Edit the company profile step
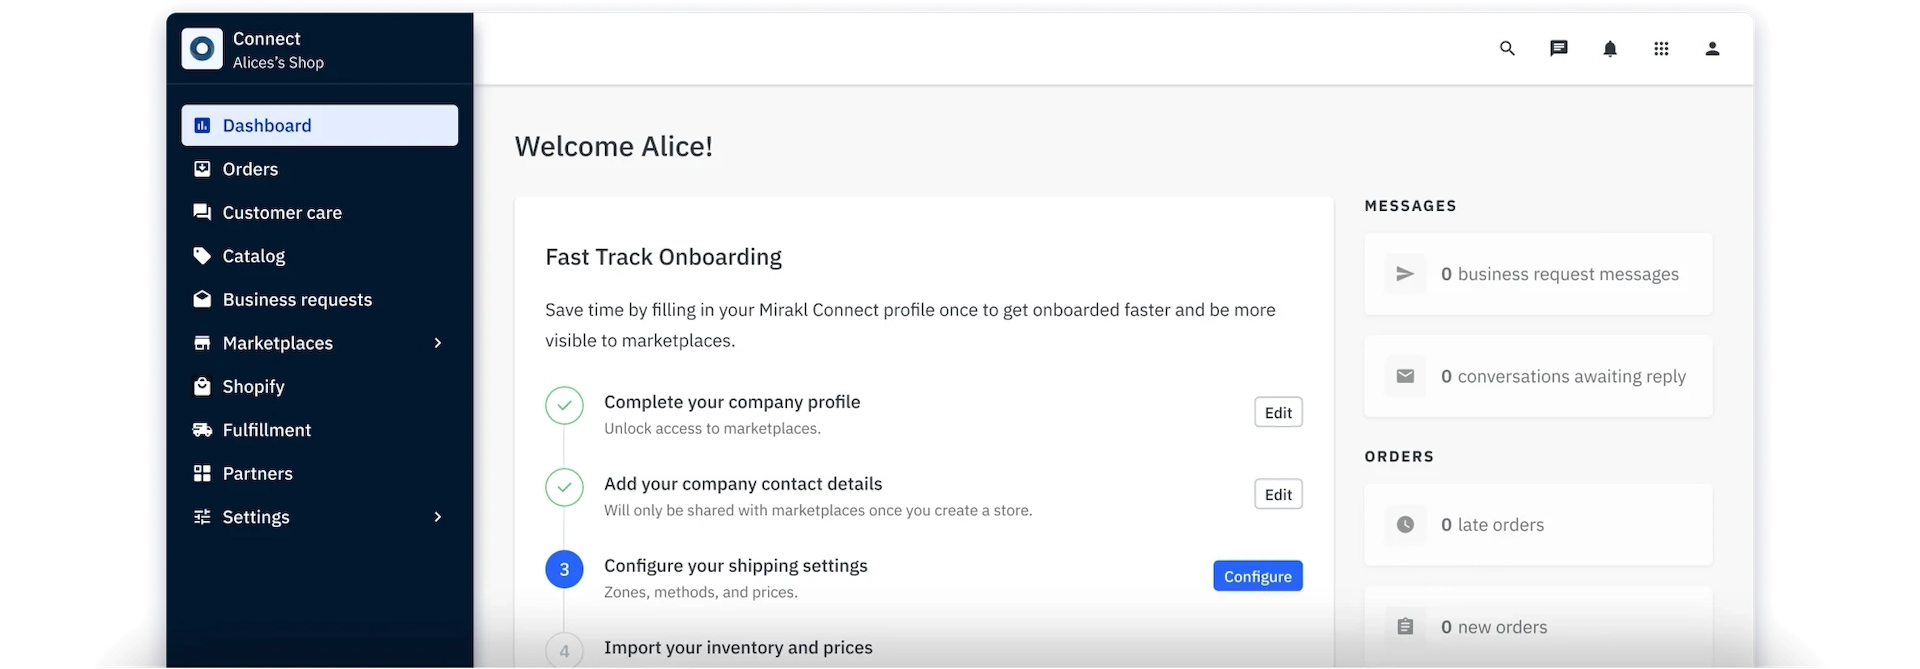This screenshot has height=669, width=1920. coord(1278,413)
